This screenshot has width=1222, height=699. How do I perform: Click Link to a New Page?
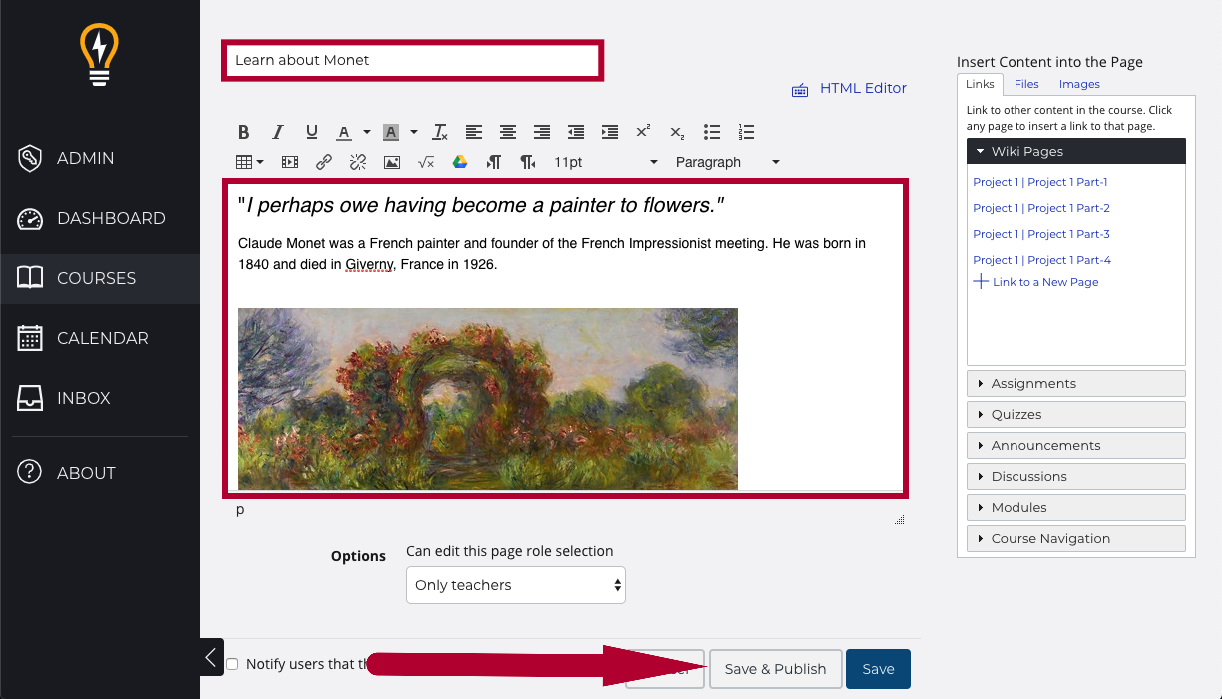click(x=1036, y=282)
